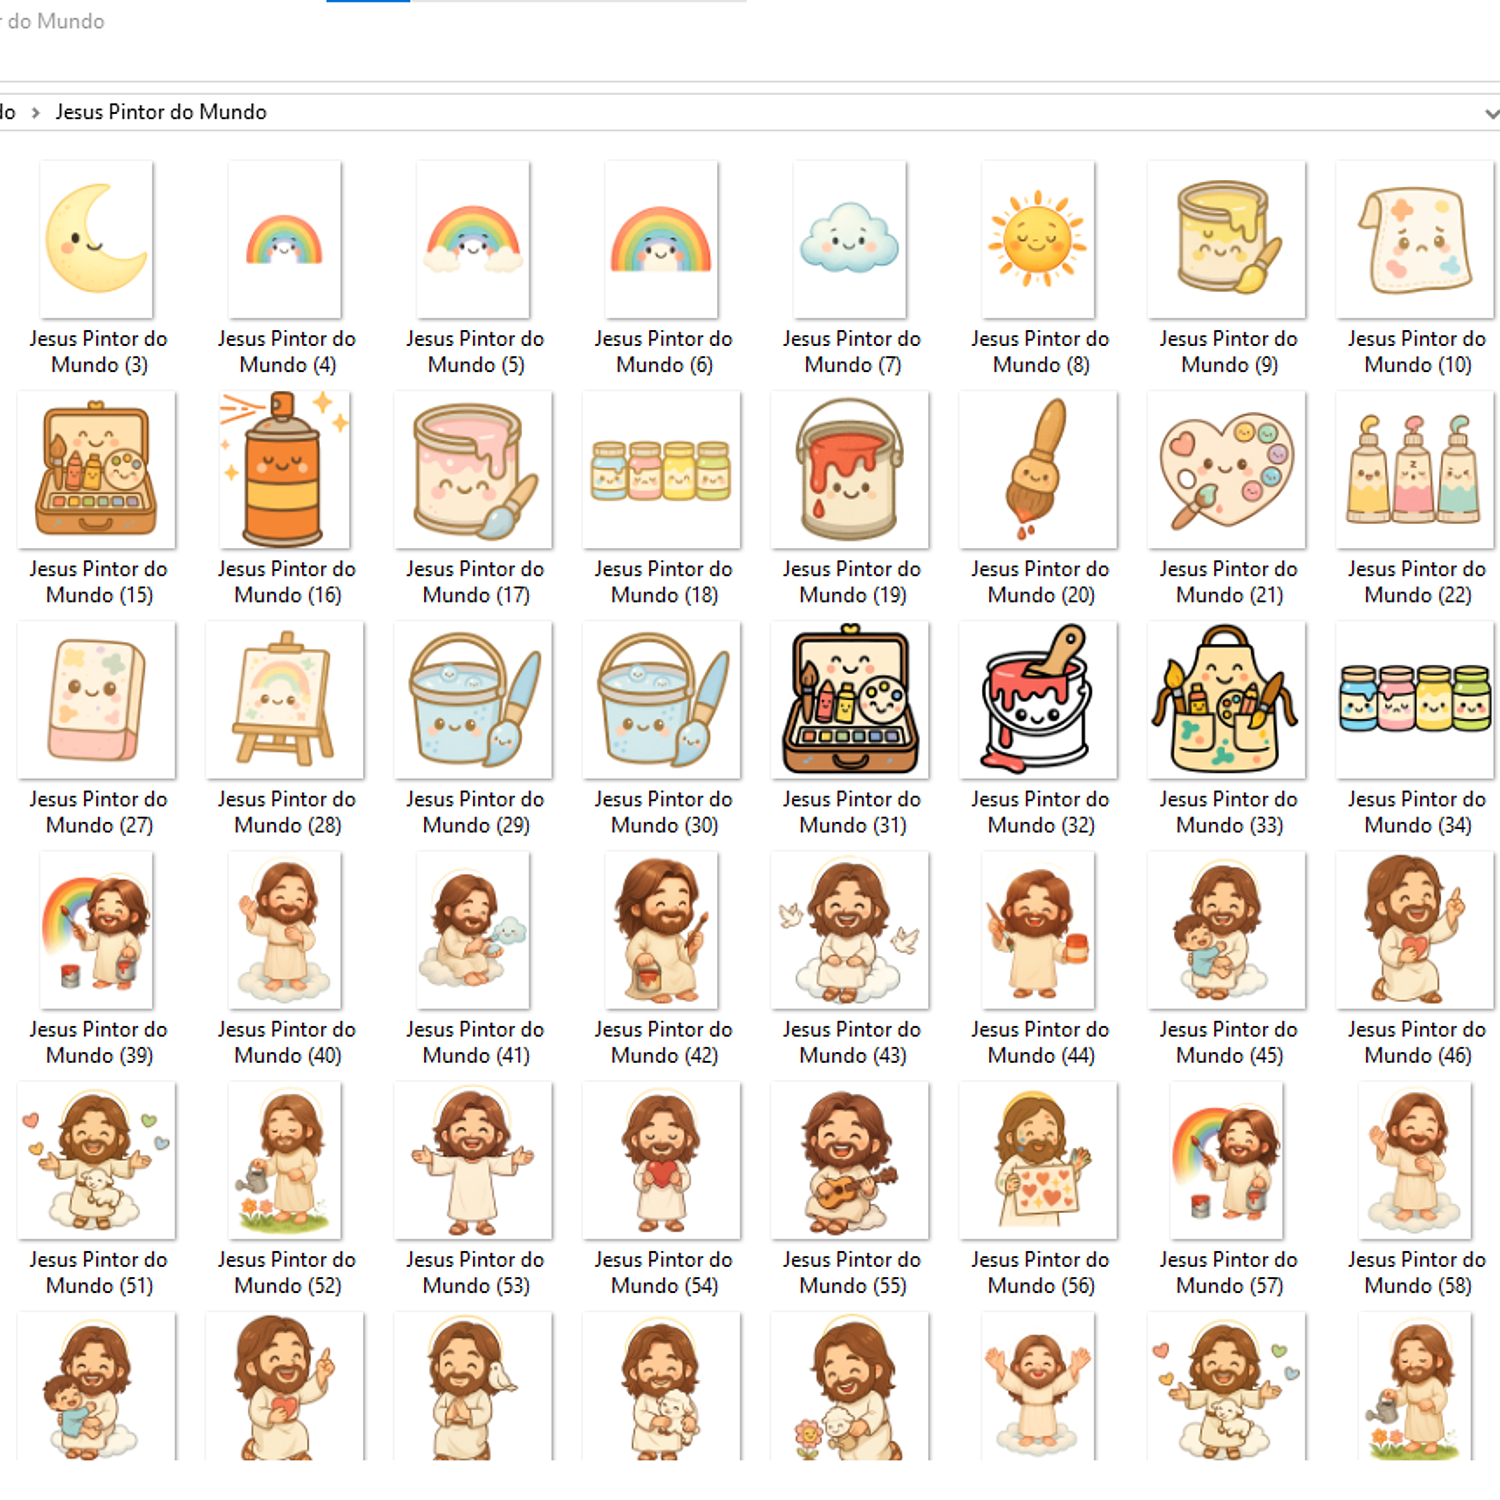
Task: Open the paint bucket image (9)
Action: (1226, 240)
